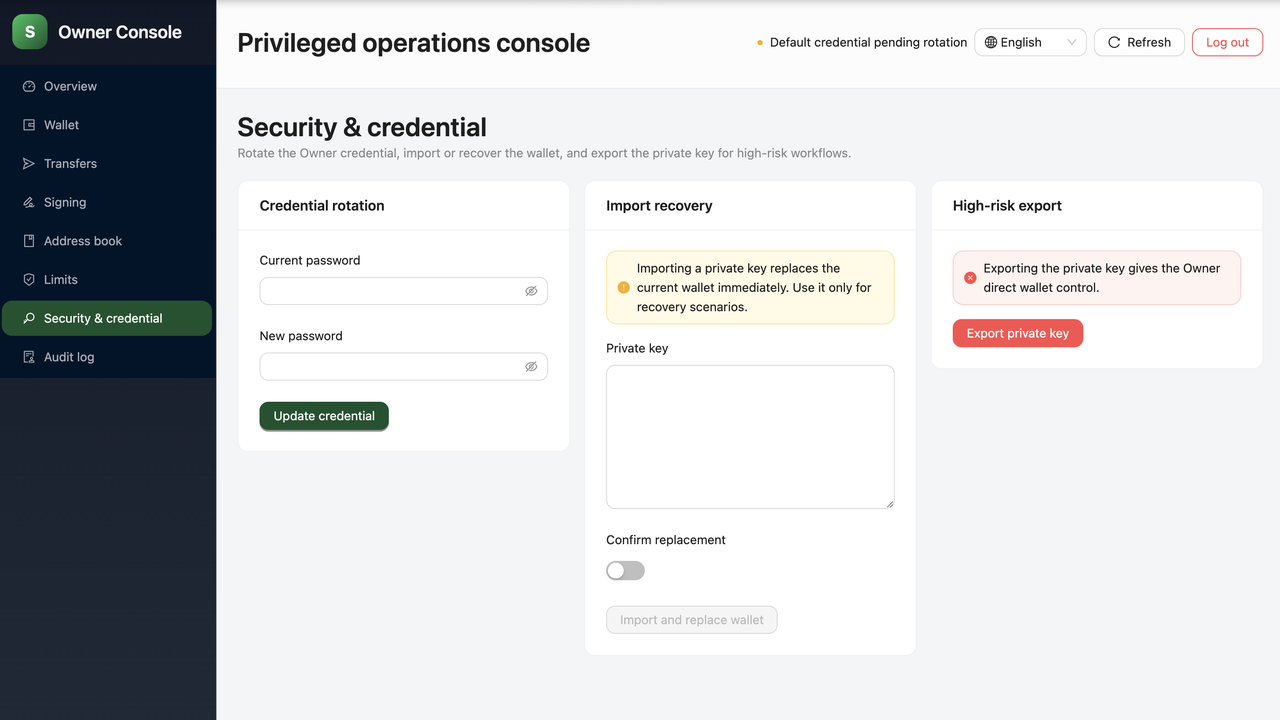Click the language dropdown chevron arrow
Viewport: 1280px width, 720px height.
(1072, 43)
